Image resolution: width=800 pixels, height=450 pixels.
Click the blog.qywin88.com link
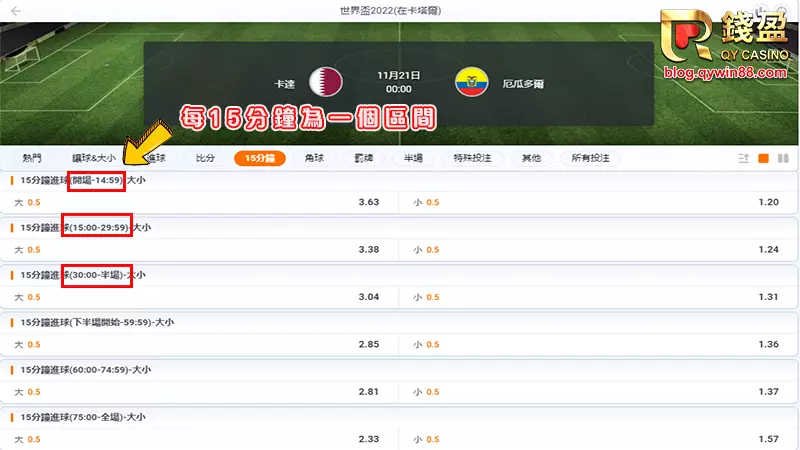[x=723, y=73]
